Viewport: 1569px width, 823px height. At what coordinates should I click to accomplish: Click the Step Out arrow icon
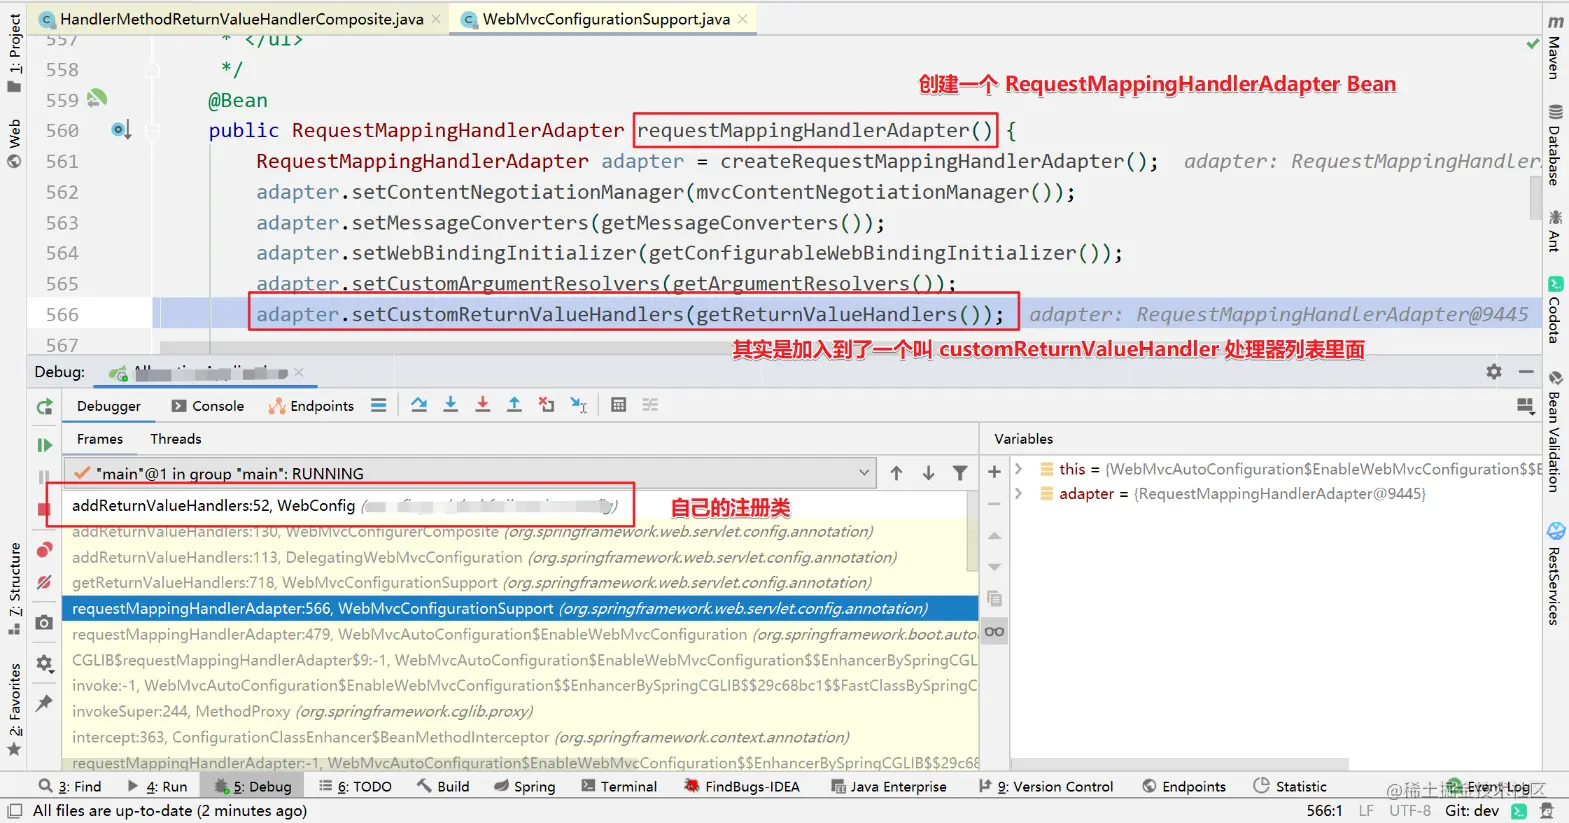pos(514,405)
